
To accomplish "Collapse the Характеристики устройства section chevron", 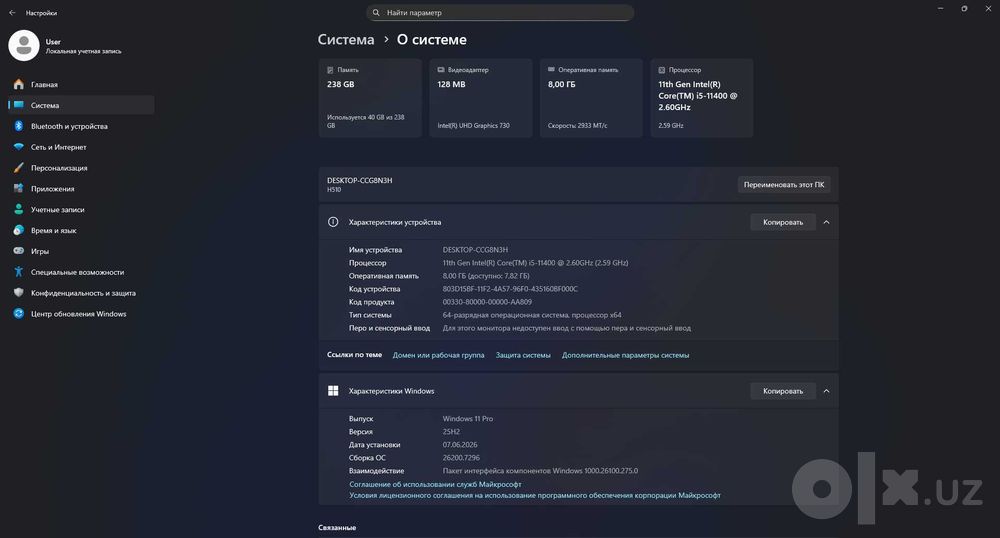I will tap(827, 222).
